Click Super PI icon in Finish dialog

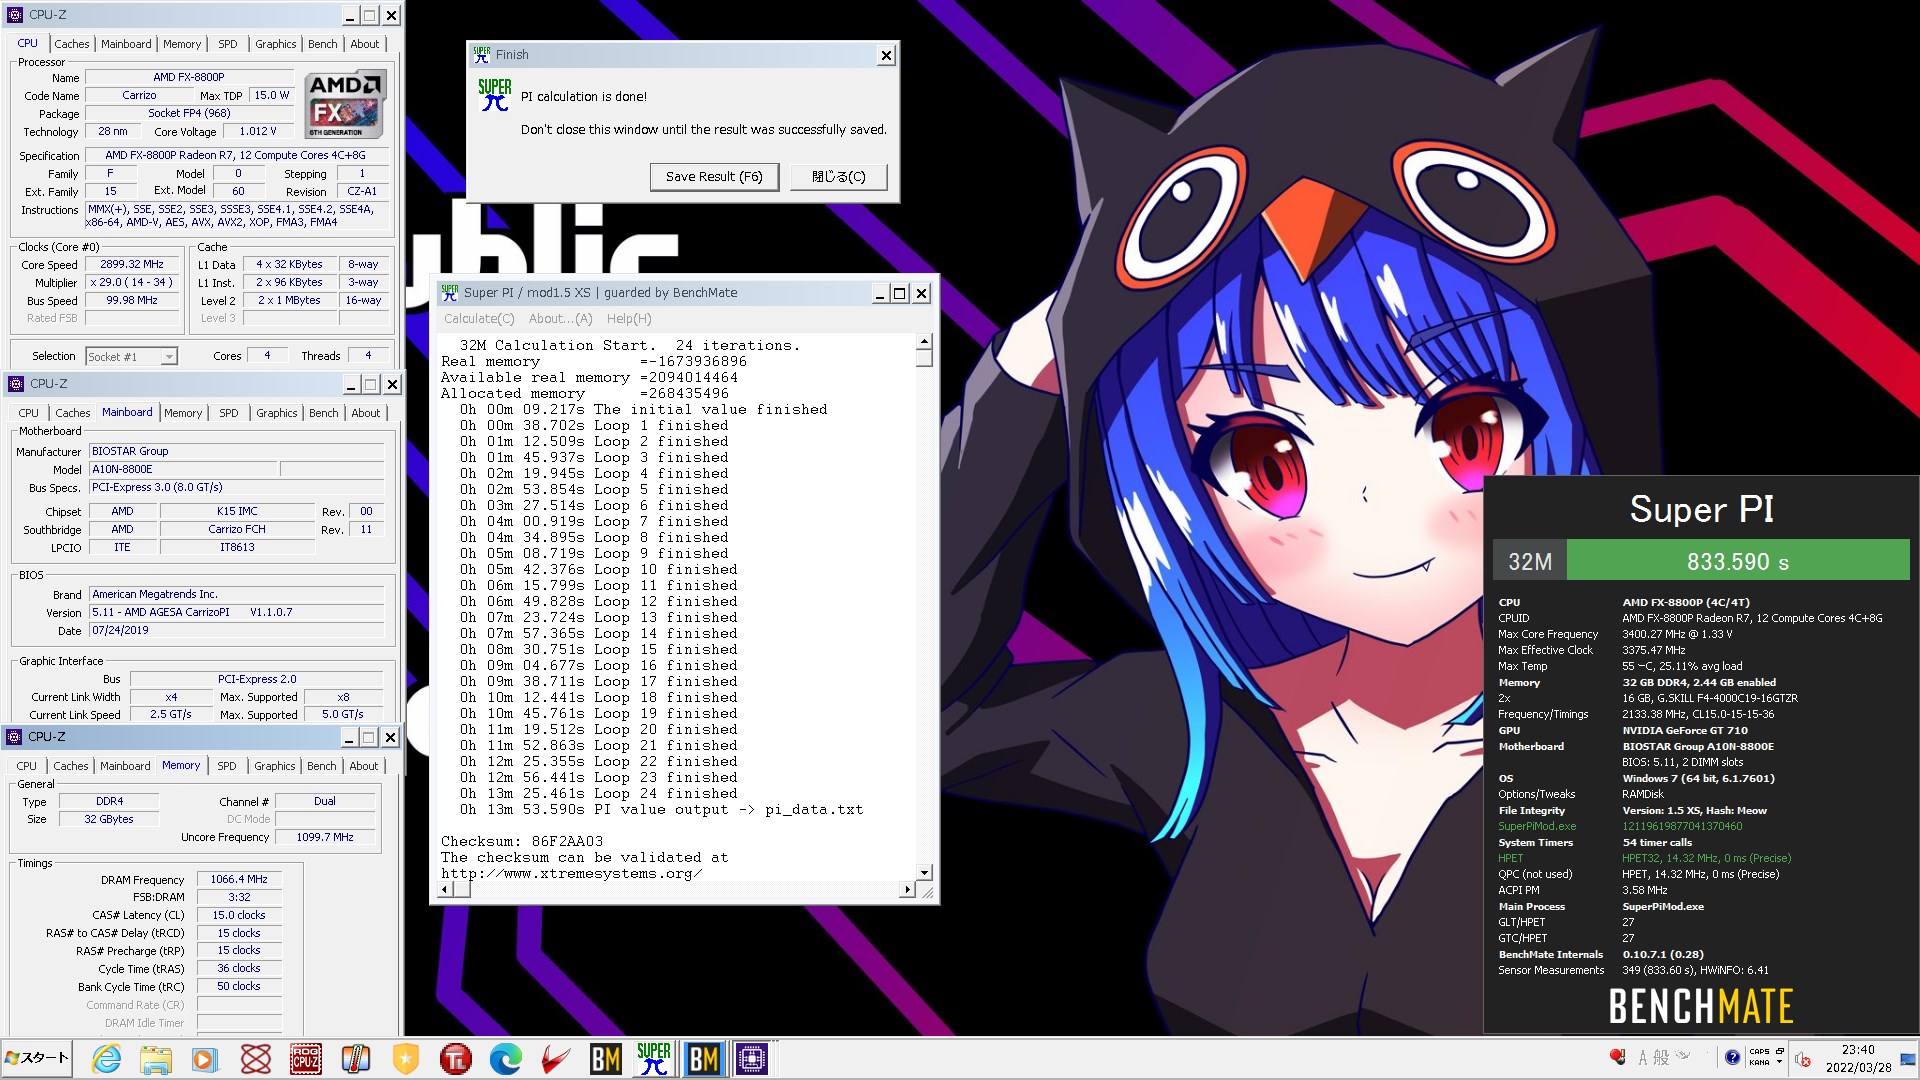(494, 95)
